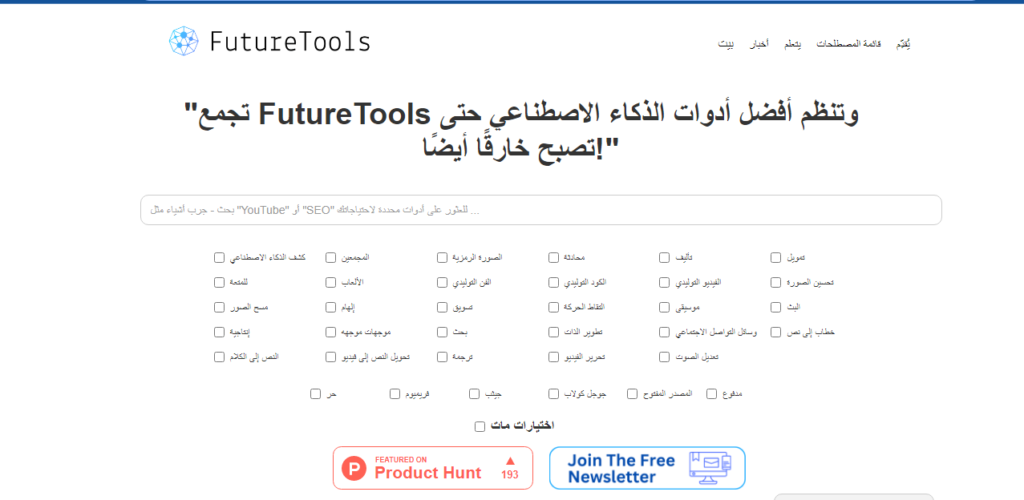Click the upvote triangle above 193
Screen dimensions: 1024x500
510,460
